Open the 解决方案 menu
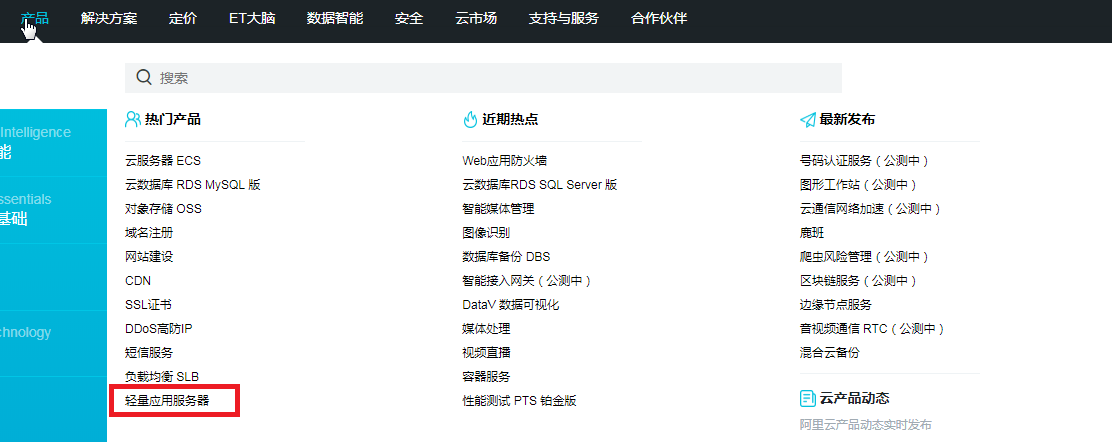Image resolution: width=1112 pixels, height=442 pixels. click(x=109, y=18)
